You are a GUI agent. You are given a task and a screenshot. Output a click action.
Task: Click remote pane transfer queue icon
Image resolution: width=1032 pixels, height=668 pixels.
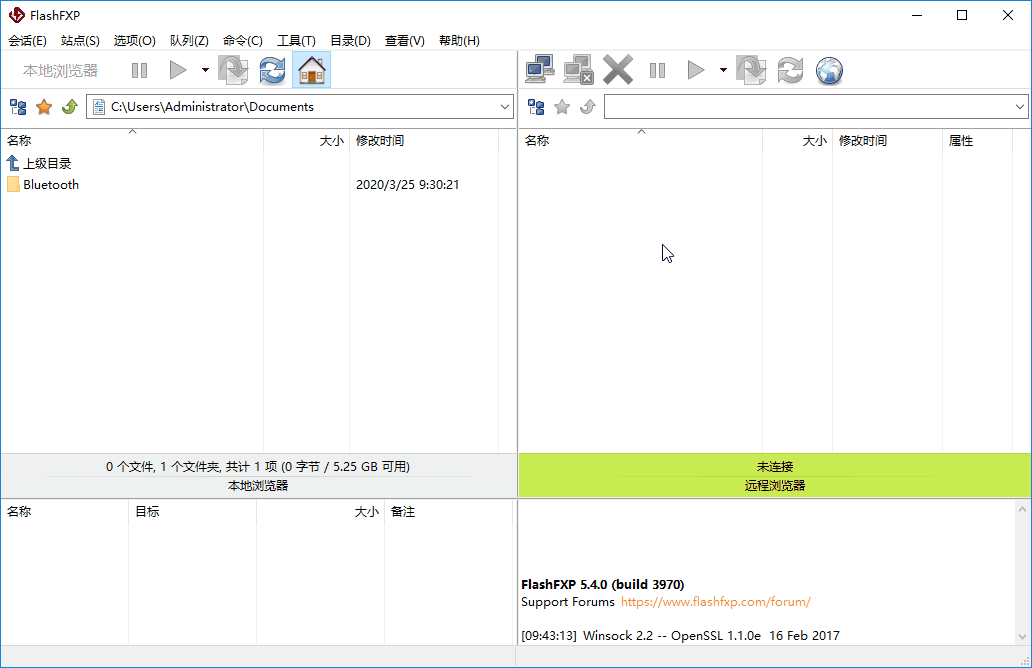[751, 70]
